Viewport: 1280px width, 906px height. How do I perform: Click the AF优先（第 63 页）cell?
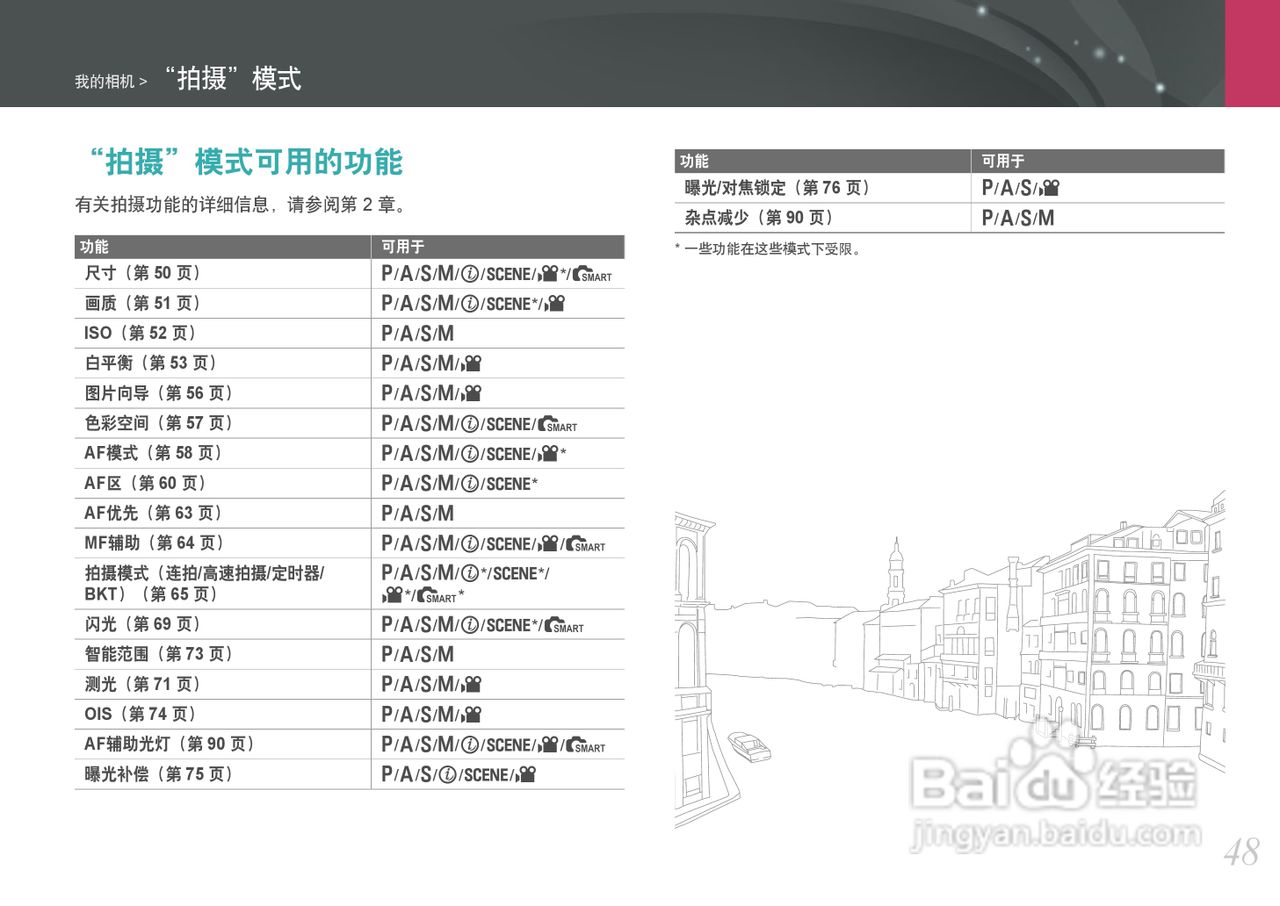tap(223, 514)
